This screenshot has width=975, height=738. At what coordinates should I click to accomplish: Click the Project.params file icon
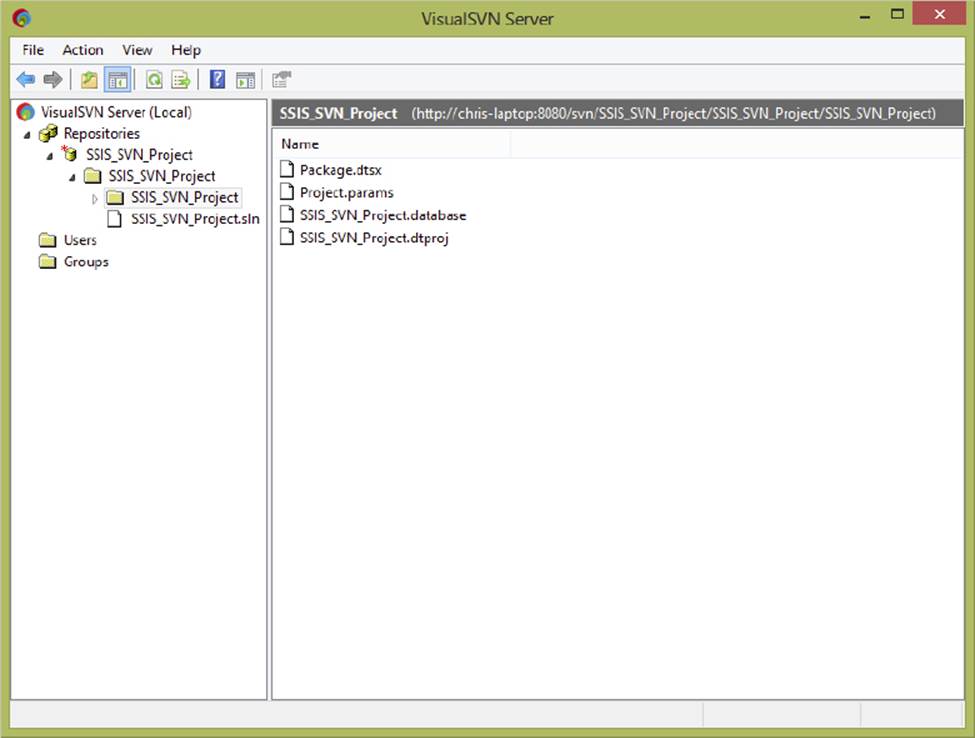point(287,192)
